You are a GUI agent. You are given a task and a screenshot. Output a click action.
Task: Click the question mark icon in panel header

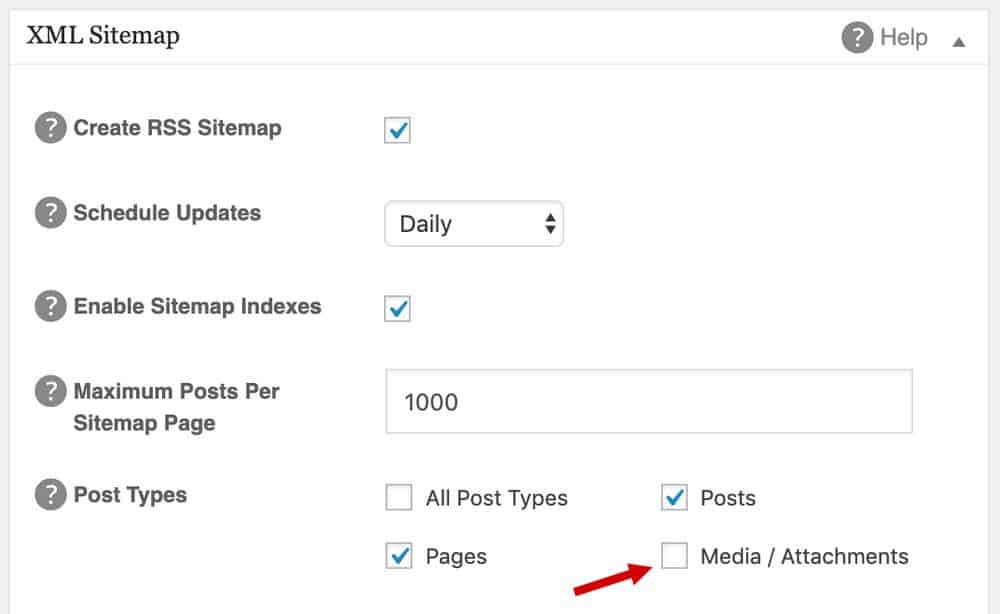pyautogui.click(x=857, y=39)
